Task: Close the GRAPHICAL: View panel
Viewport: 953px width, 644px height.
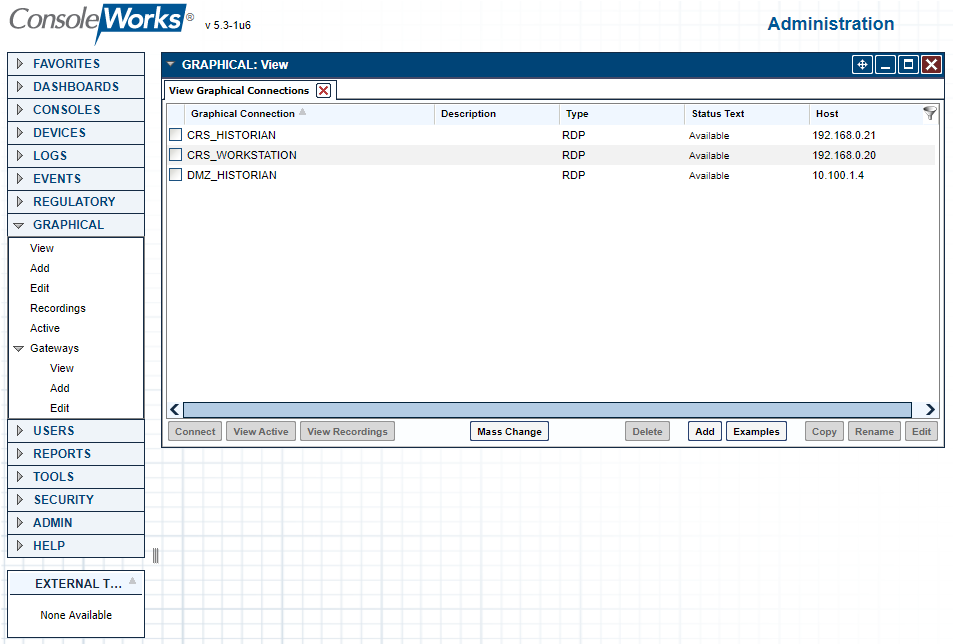Action: pyautogui.click(x=932, y=64)
